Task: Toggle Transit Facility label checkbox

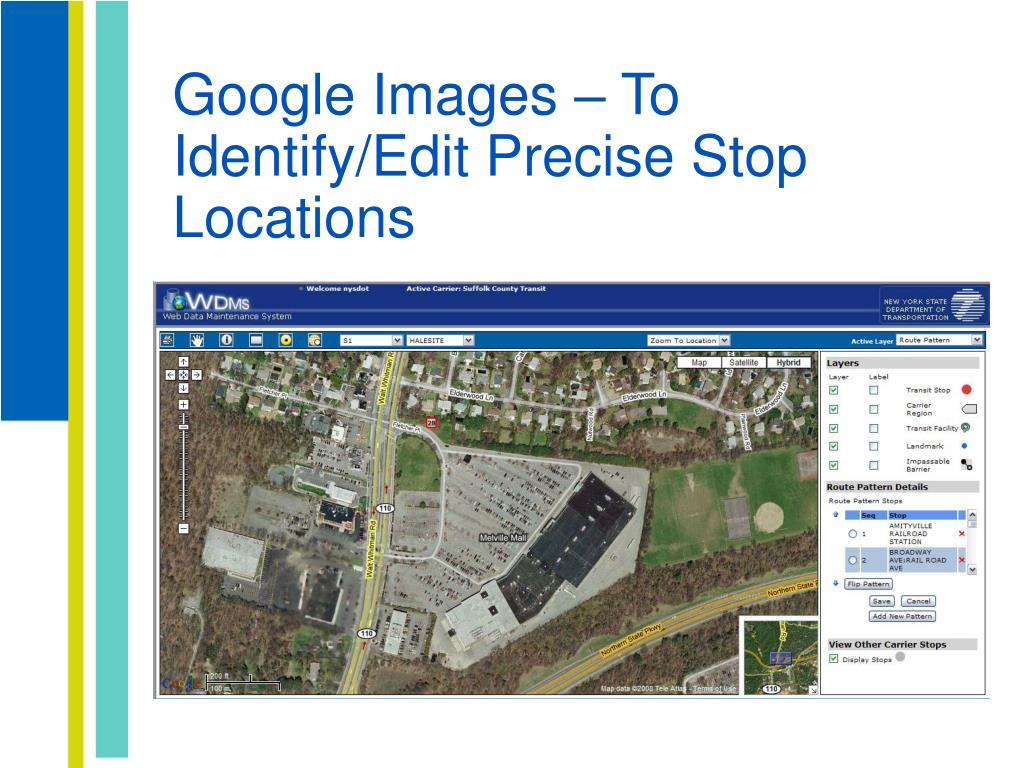Action: point(873,428)
